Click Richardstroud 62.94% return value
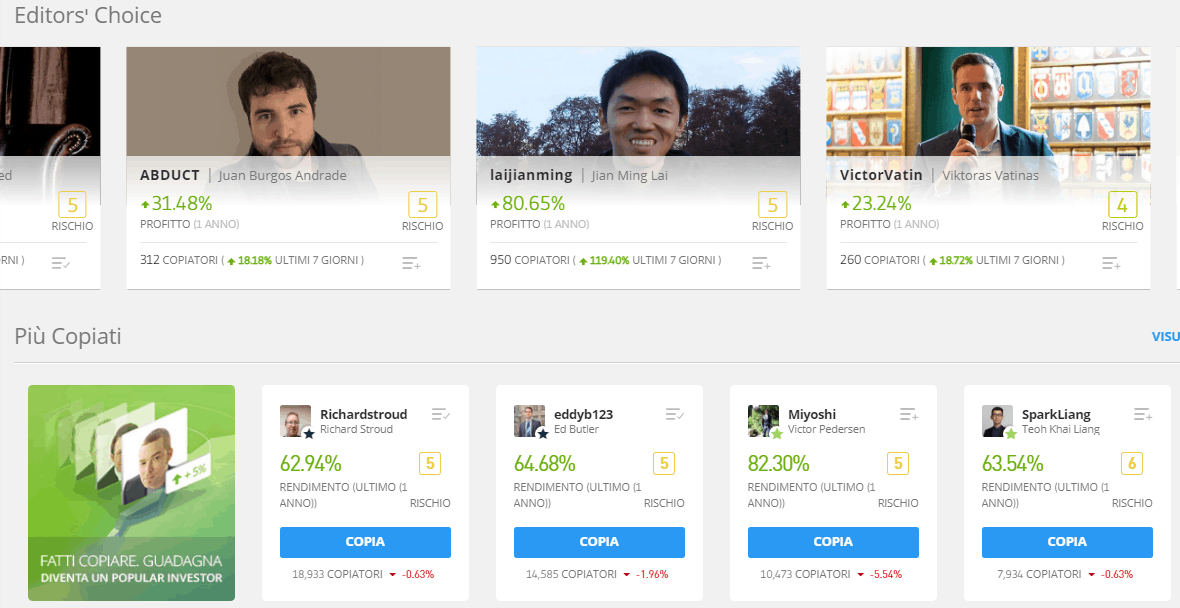 310,463
